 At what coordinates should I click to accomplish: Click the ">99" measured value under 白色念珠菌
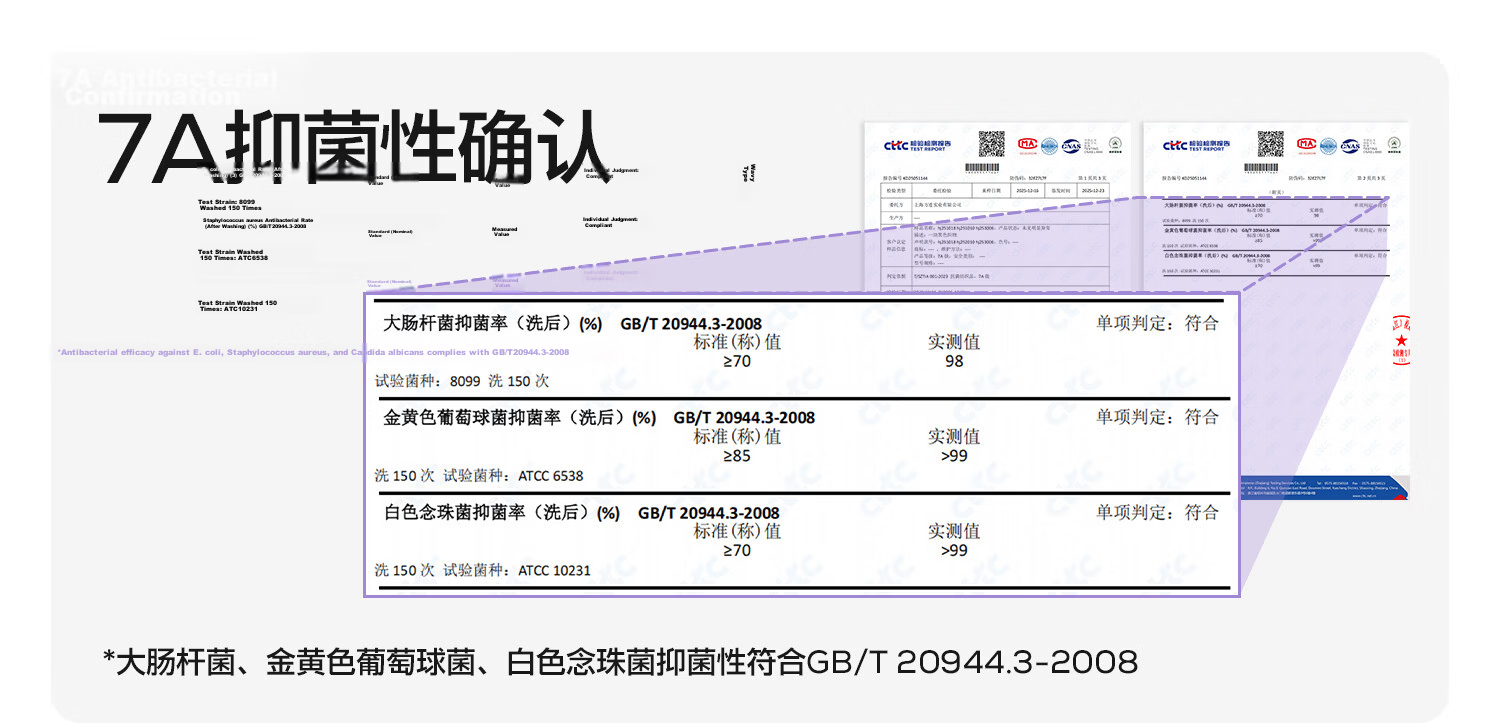click(x=954, y=550)
